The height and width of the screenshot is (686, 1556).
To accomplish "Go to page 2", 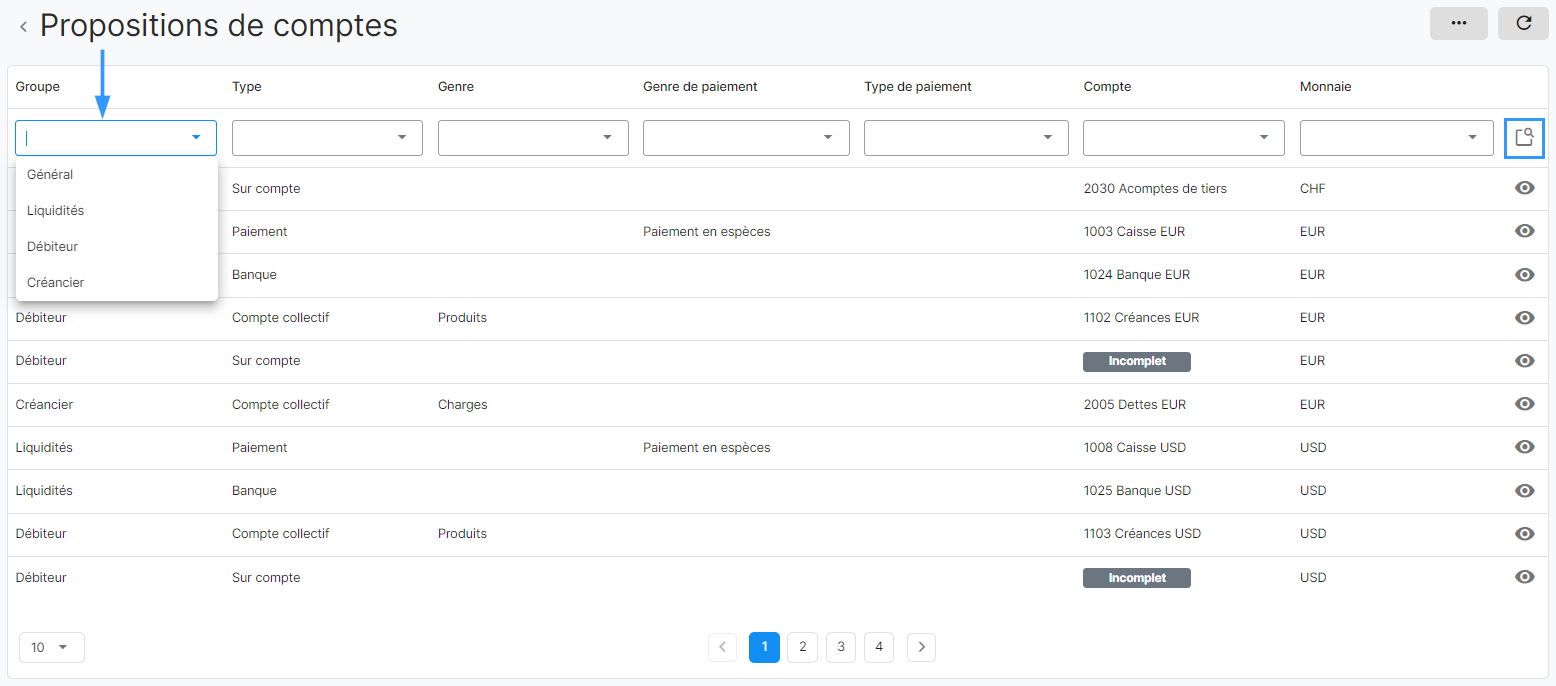I will [802, 647].
